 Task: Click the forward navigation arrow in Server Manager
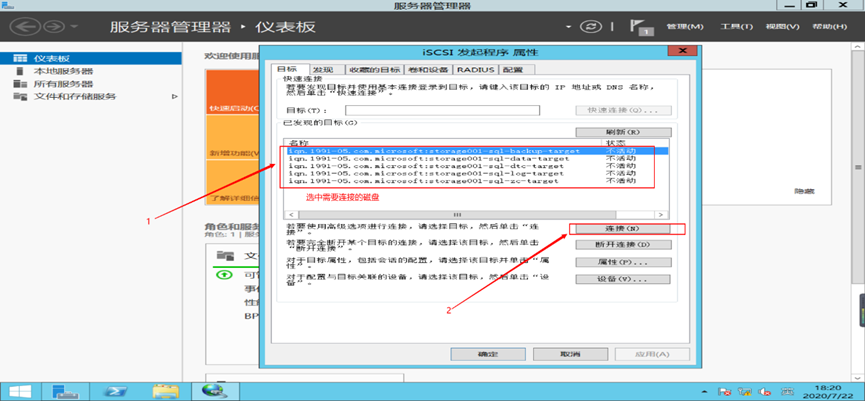tap(54, 26)
